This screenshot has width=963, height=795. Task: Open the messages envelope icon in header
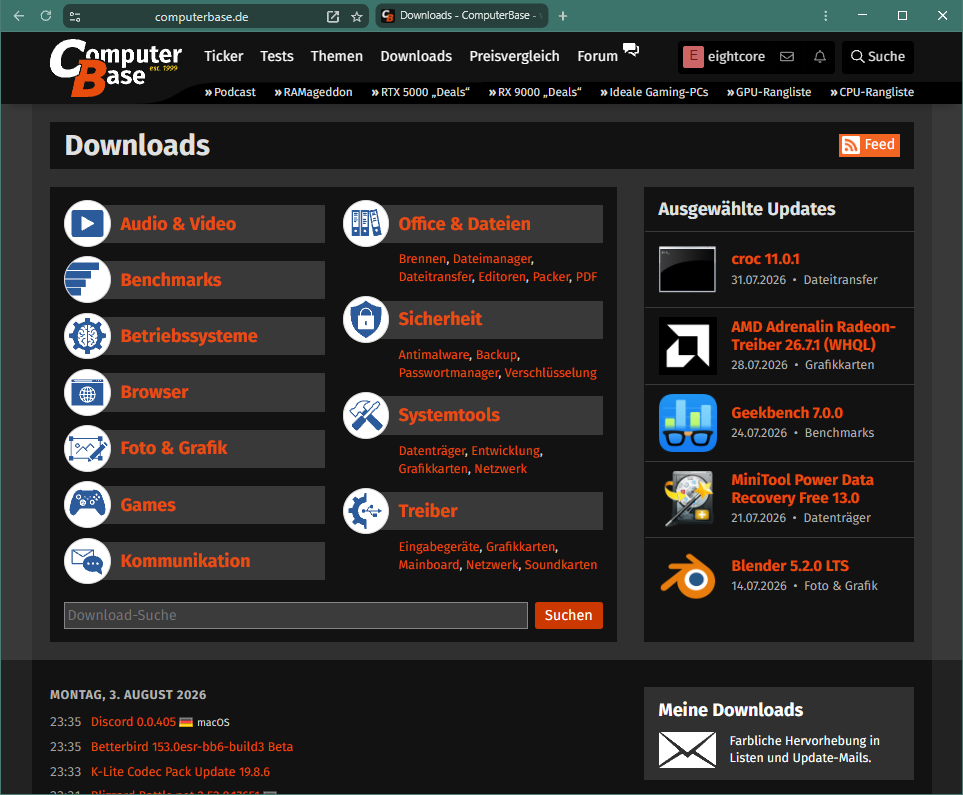pos(787,57)
